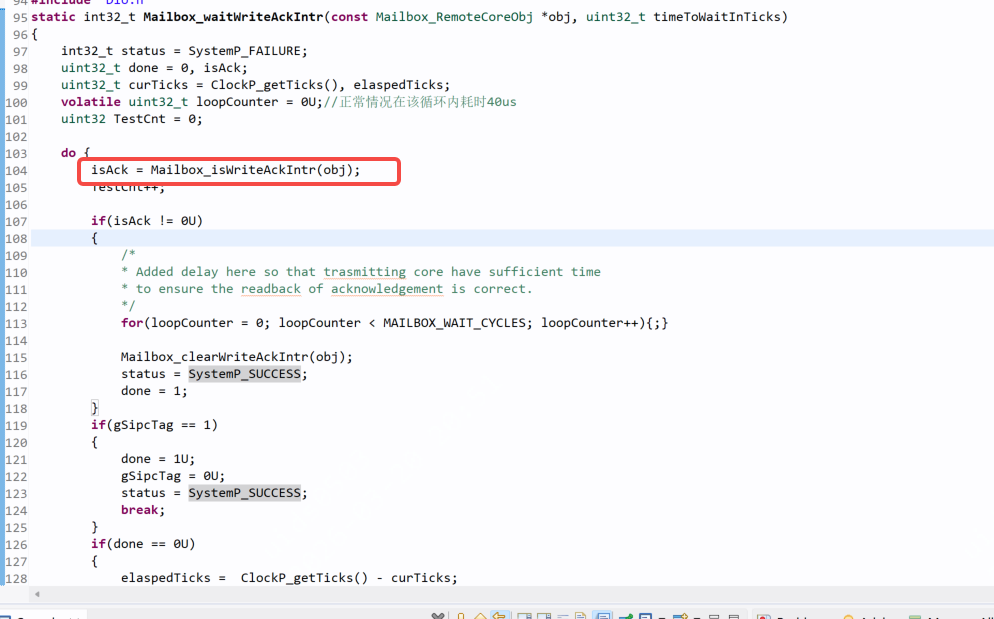The image size is (994, 619).
Task: Click gSipcTag = 0U; on line 122
Action: [172, 476]
